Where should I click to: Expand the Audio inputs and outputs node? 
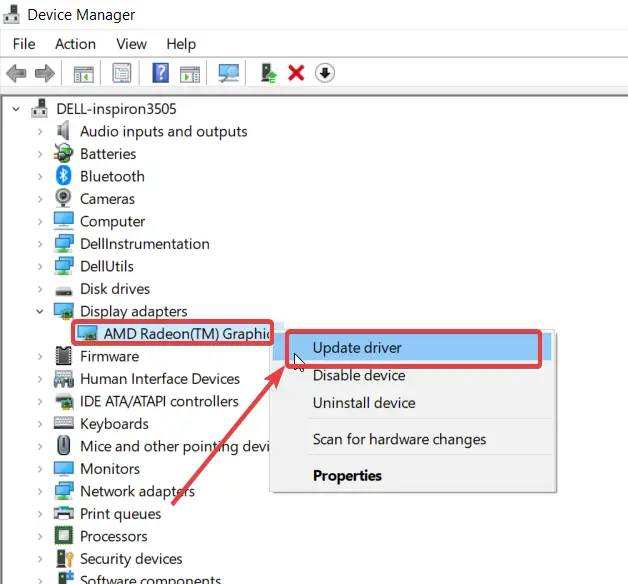(x=40, y=131)
